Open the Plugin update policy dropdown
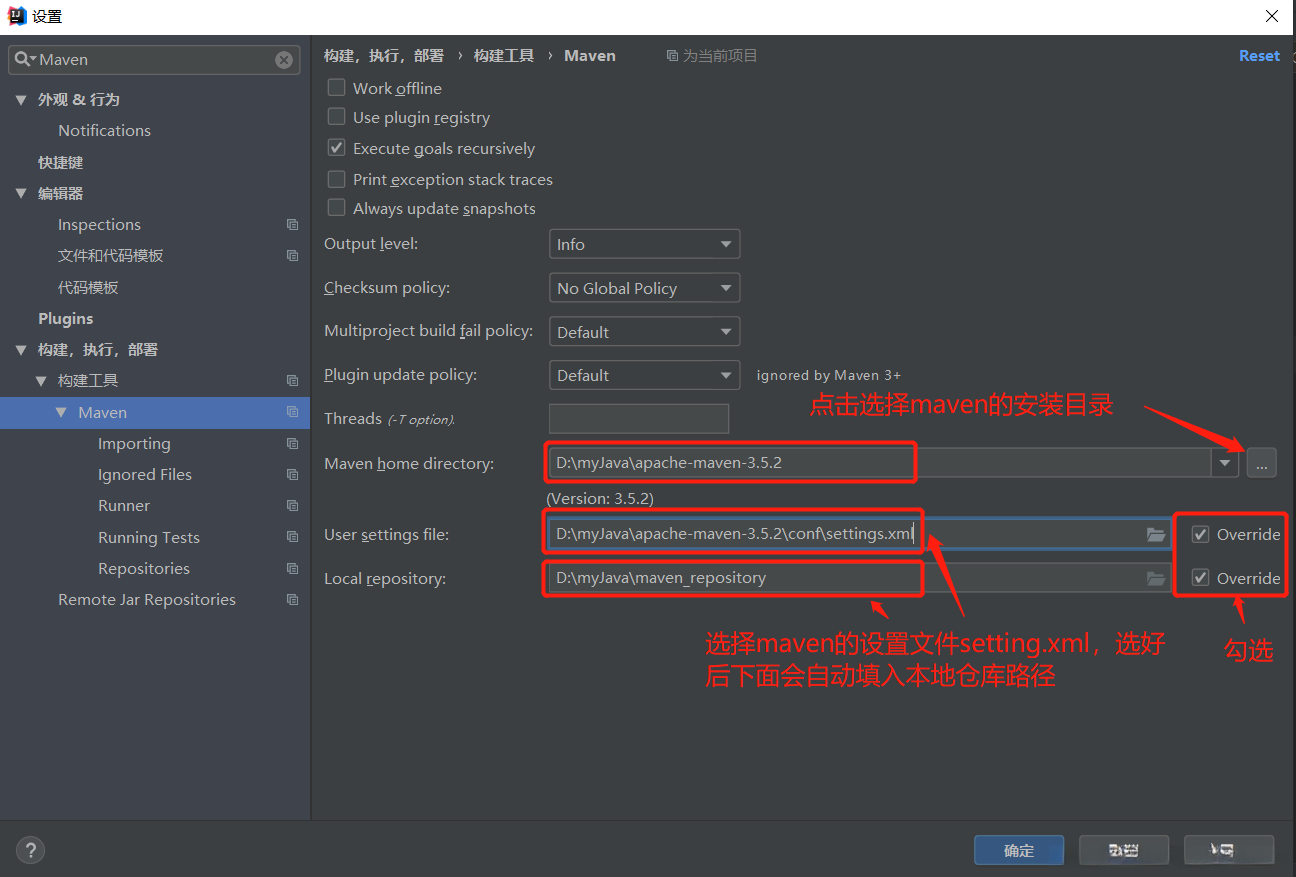Viewport: 1296px width, 877px height. [644, 375]
